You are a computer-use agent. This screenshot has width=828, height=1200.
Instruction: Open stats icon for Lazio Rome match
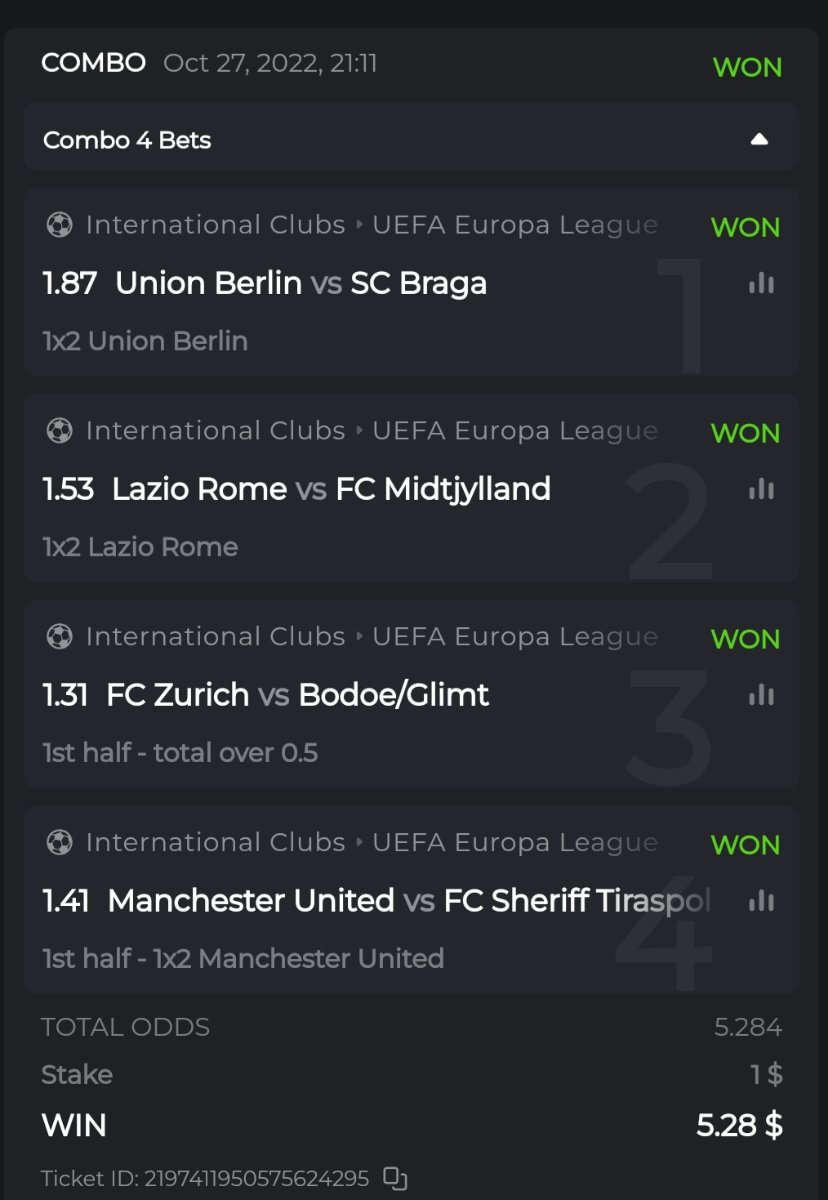[x=761, y=490]
